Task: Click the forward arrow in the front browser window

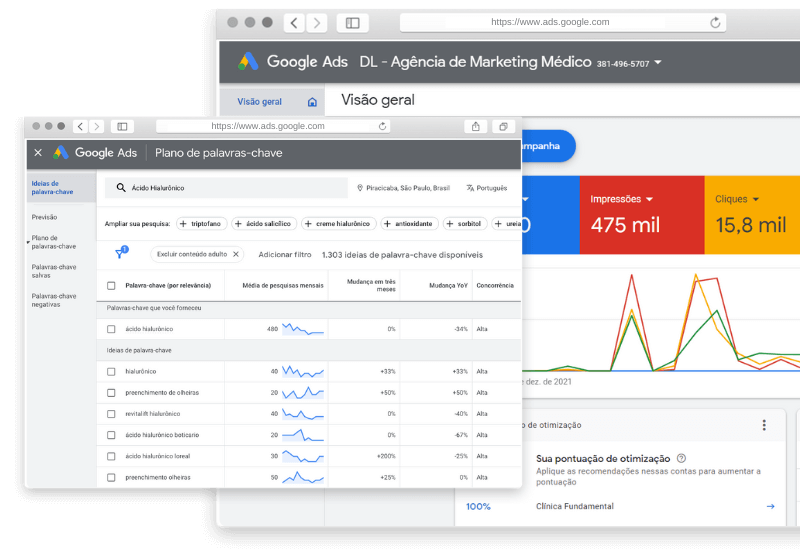Action: point(96,127)
